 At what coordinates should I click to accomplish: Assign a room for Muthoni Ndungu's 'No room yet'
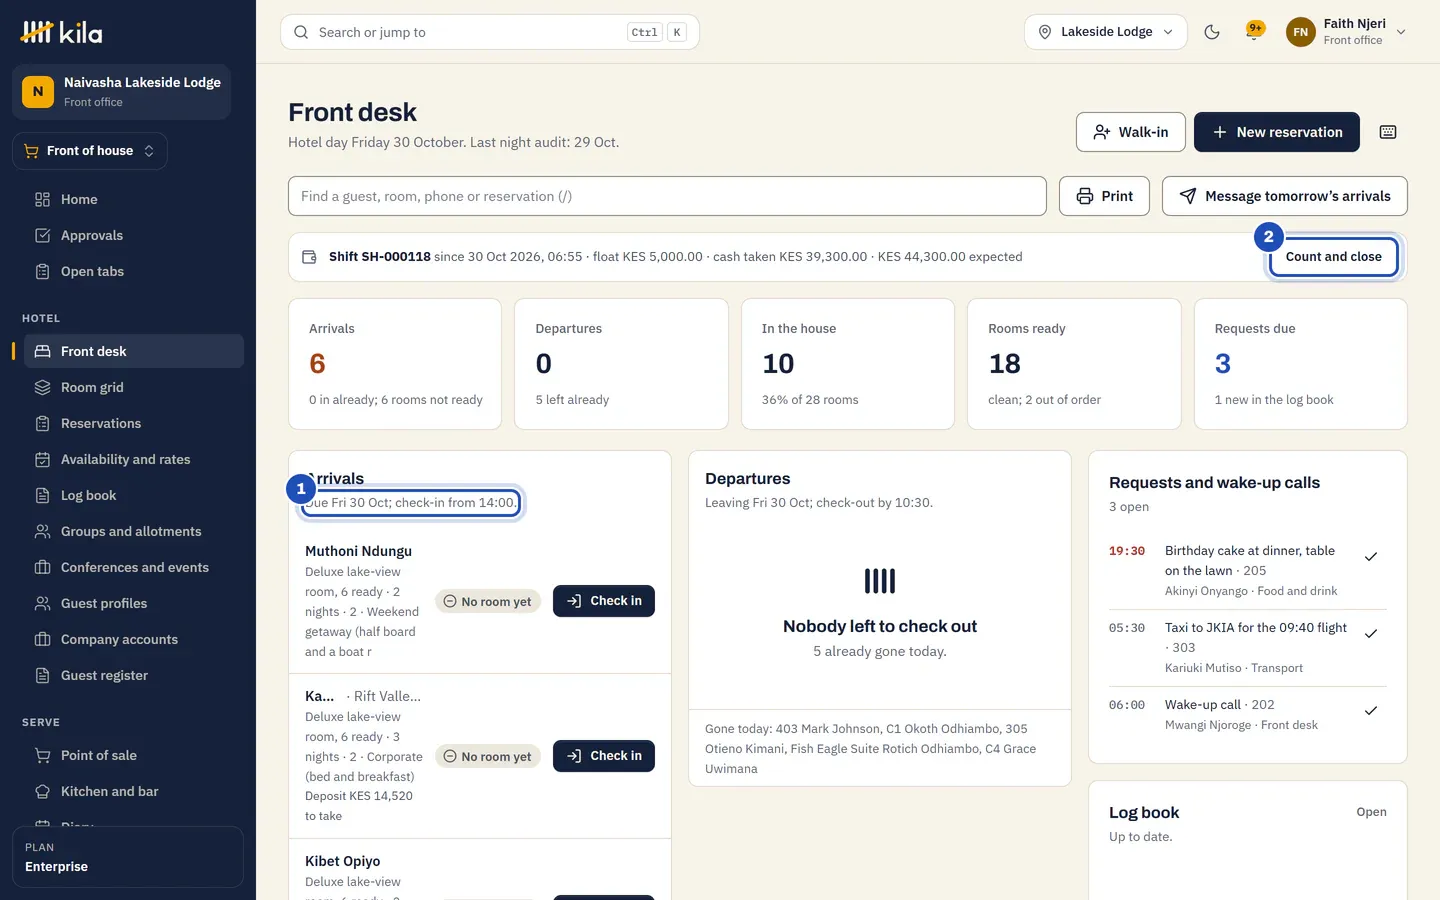488,602
